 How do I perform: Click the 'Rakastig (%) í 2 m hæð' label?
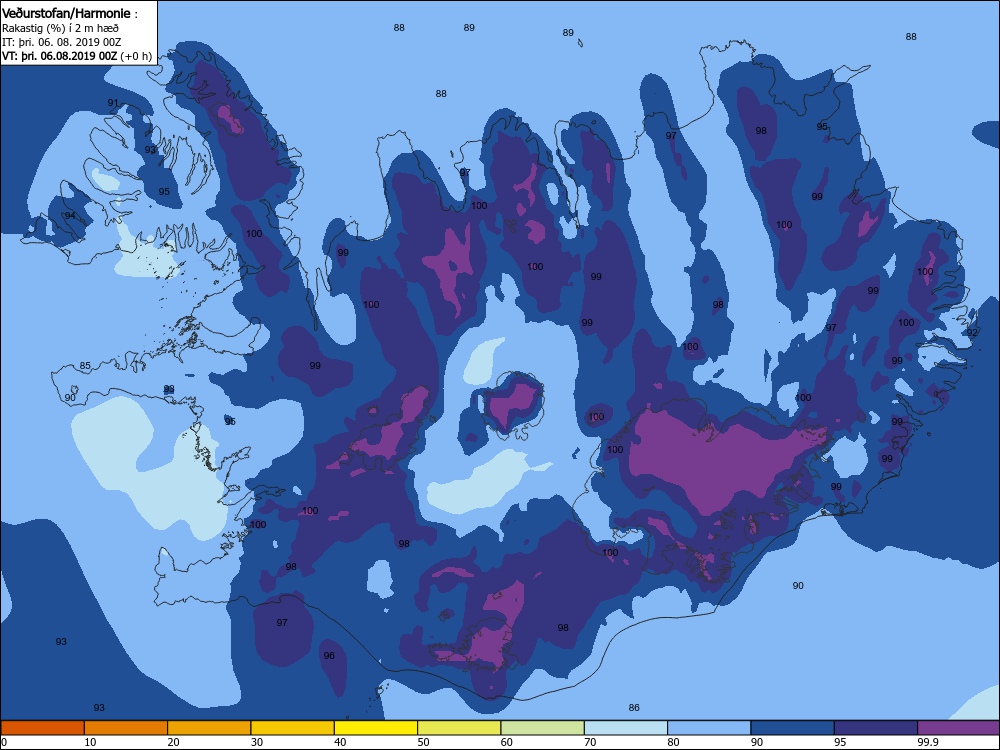(x=60, y=28)
